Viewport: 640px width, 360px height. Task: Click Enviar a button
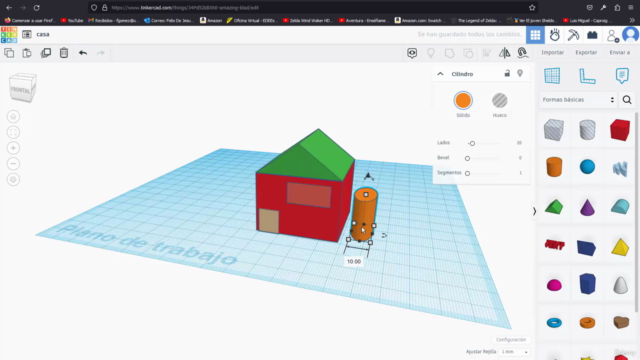click(x=620, y=52)
